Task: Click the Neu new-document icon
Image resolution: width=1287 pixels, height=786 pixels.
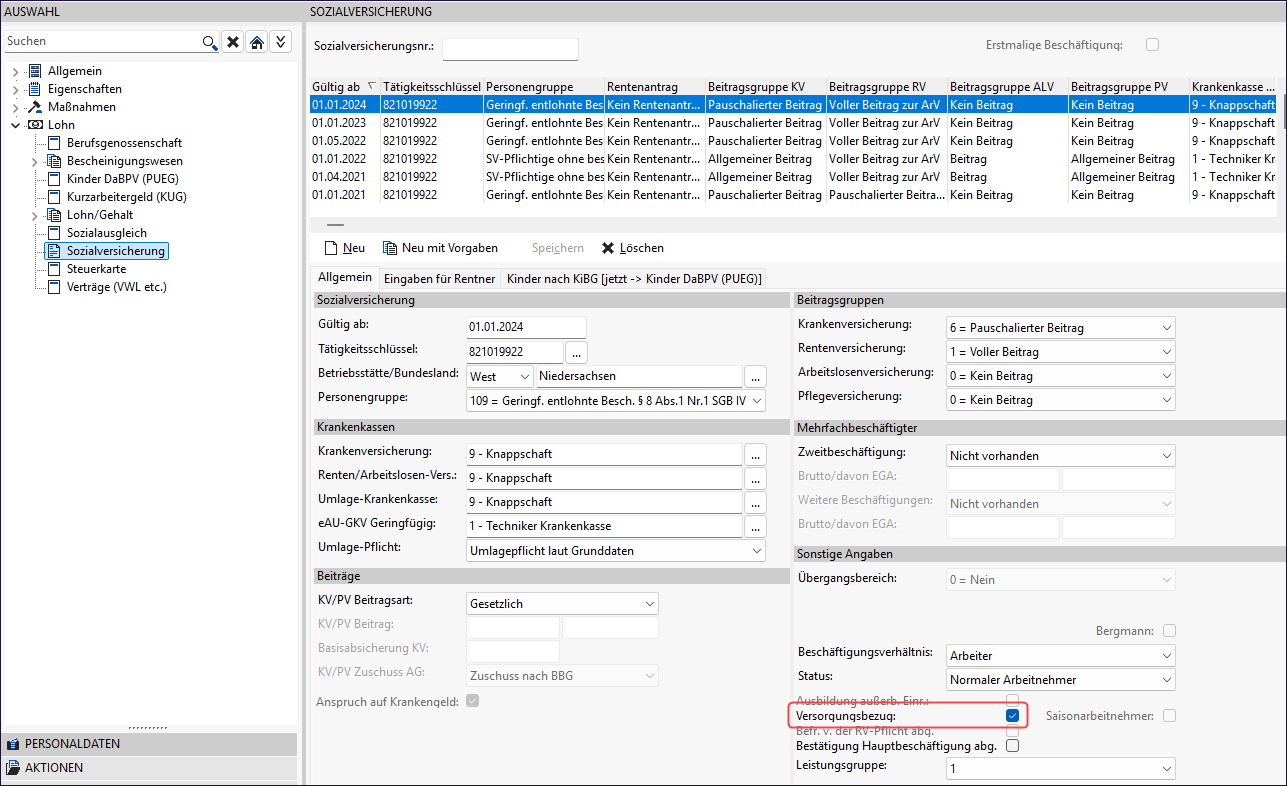Action: [331, 248]
